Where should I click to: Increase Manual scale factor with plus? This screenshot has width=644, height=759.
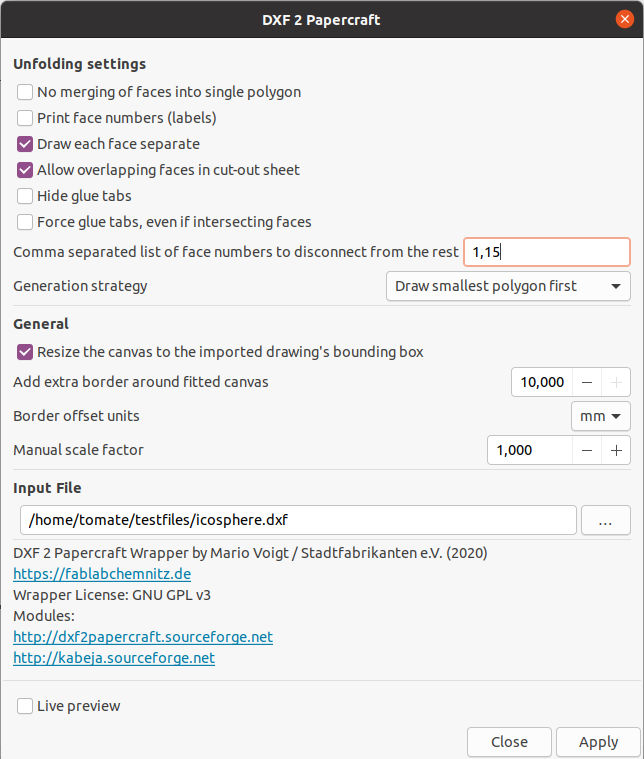coord(616,451)
